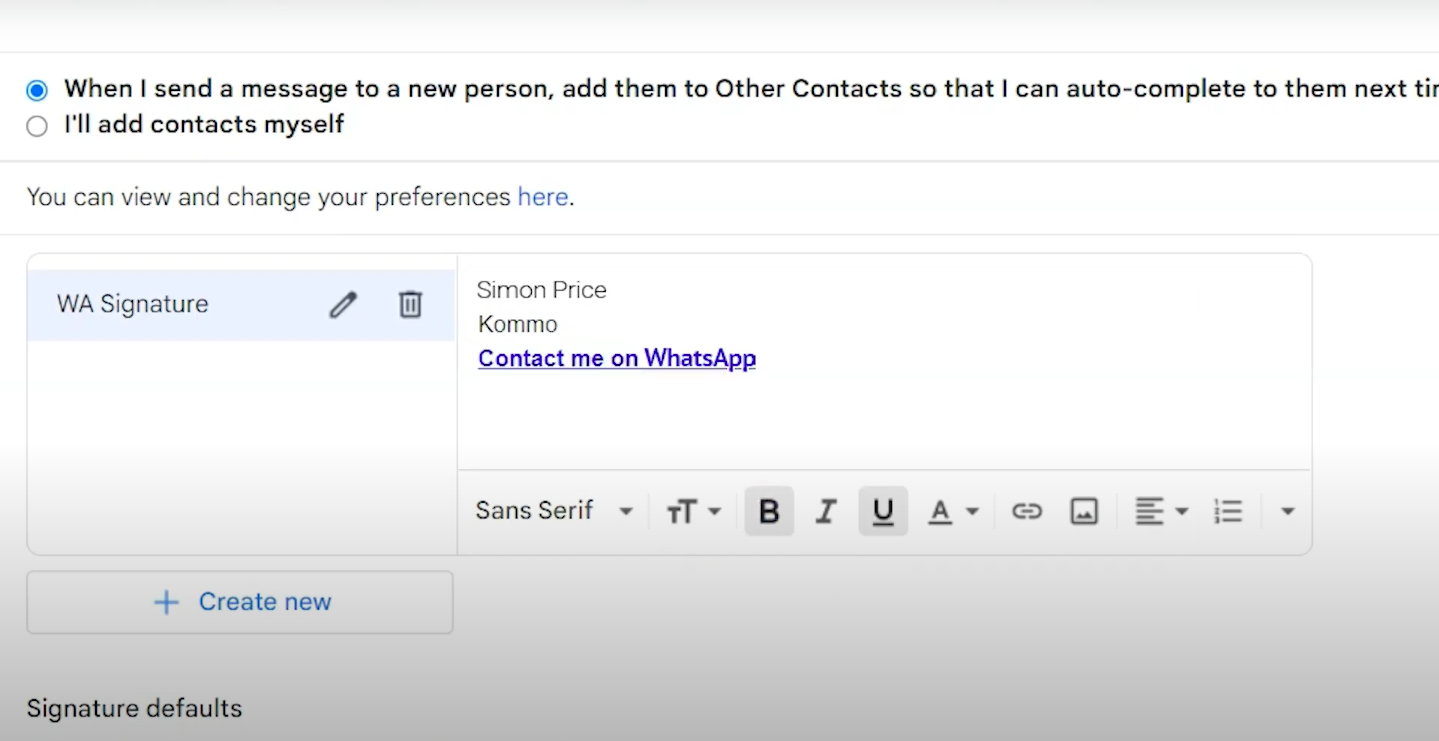
Task: Click the Create new signature button
Action: pos(240,602)
